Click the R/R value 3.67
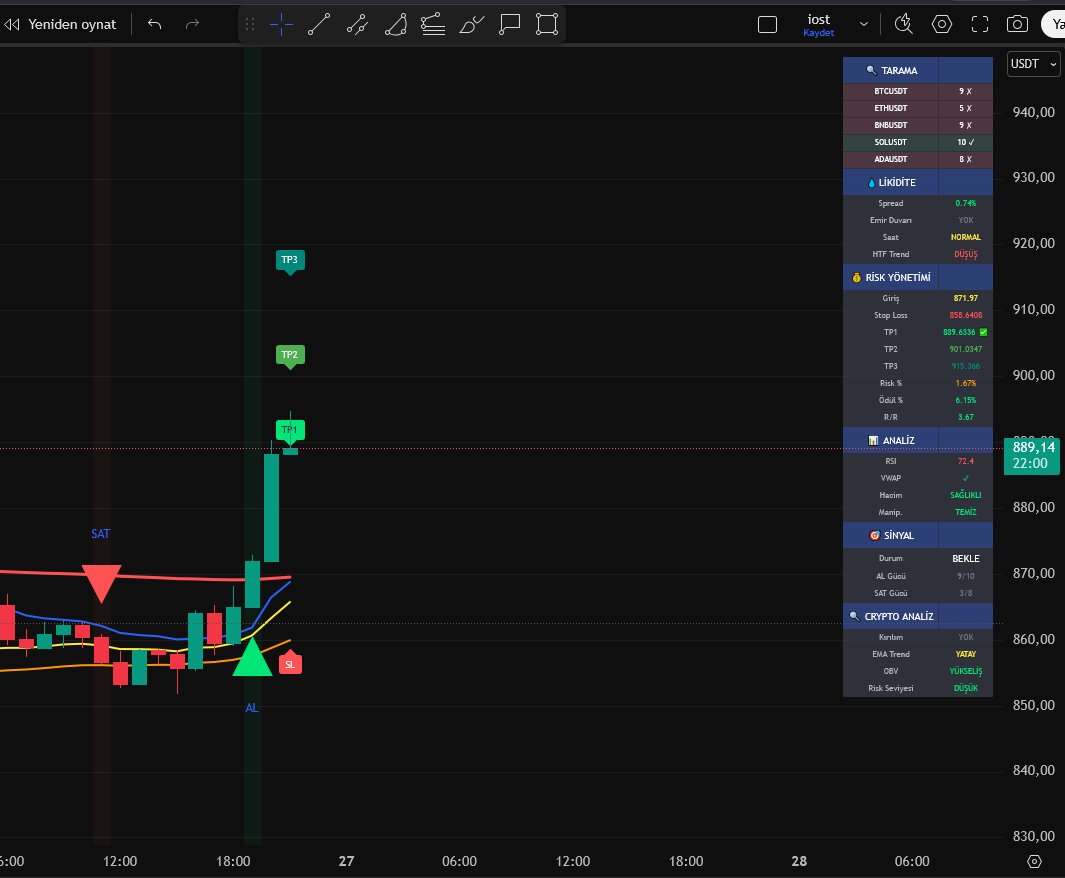This screenshot has height=878, width=1065. coord(966,417)
